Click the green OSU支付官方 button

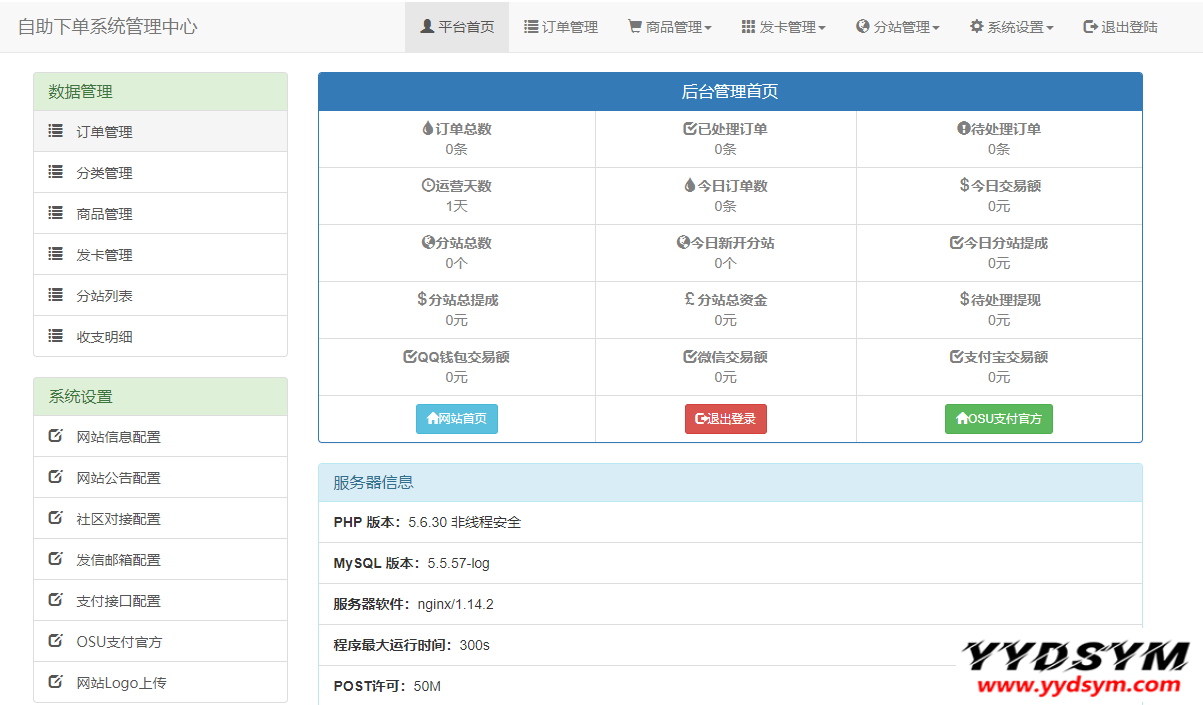click(998, 419)
